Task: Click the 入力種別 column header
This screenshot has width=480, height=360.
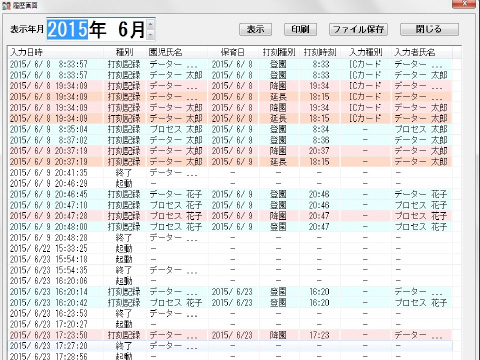Action: pyautogui.click(x=366, y=52)
